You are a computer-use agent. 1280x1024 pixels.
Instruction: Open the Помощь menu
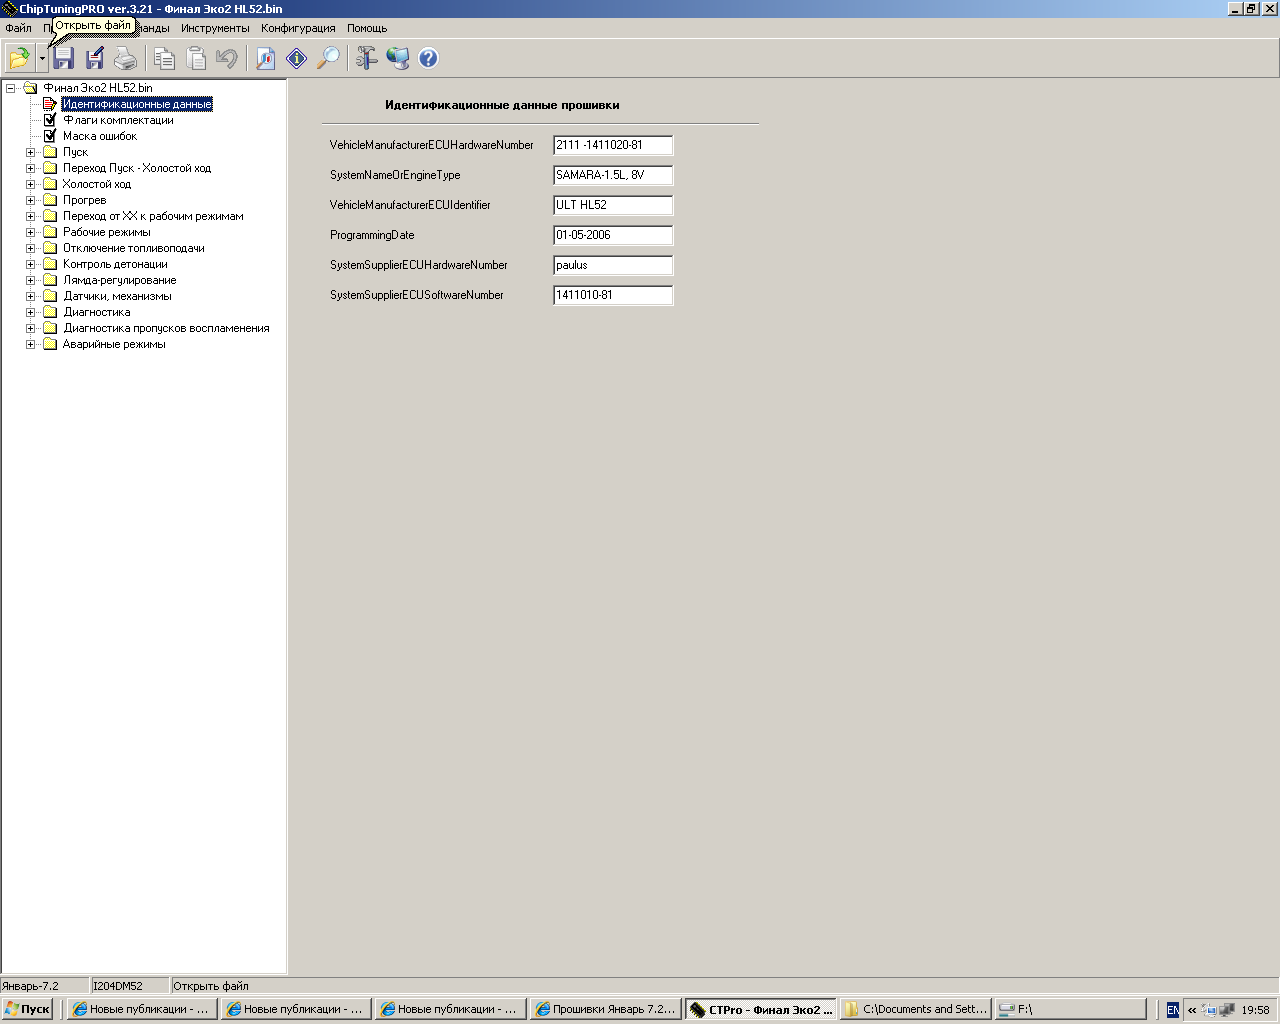[x=367, y=28]
